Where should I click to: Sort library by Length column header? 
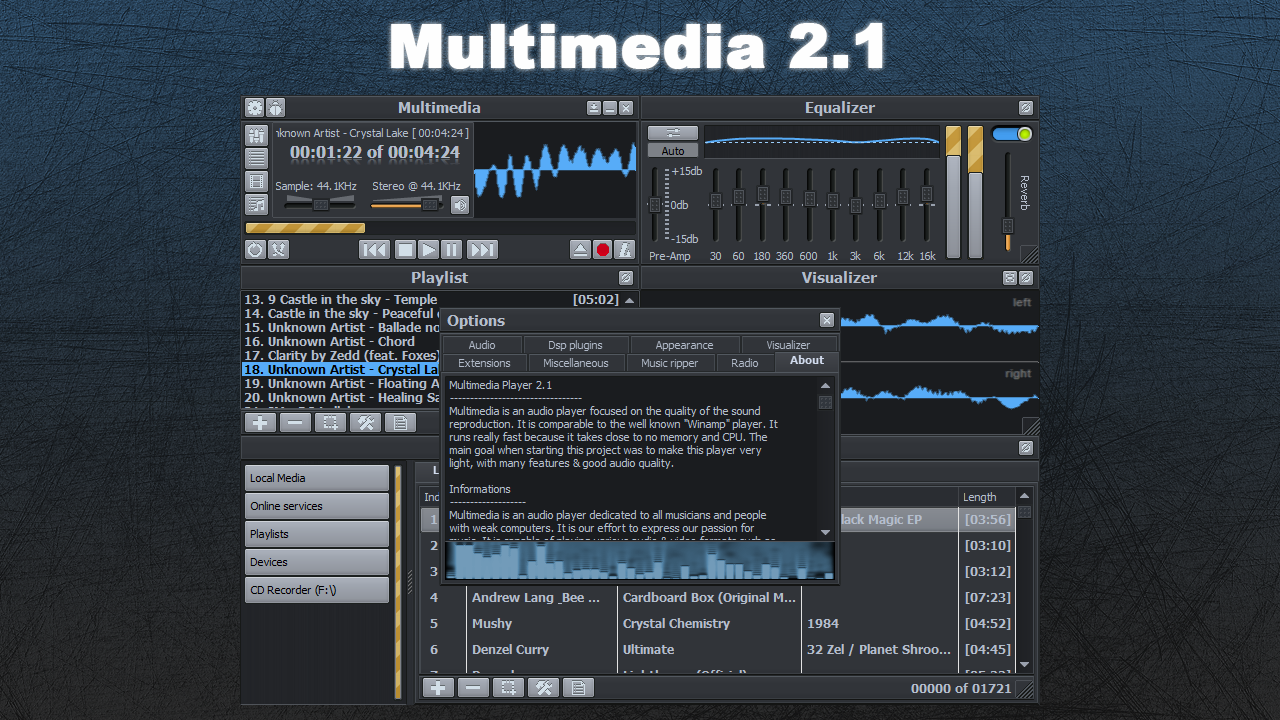click(986, 497)
